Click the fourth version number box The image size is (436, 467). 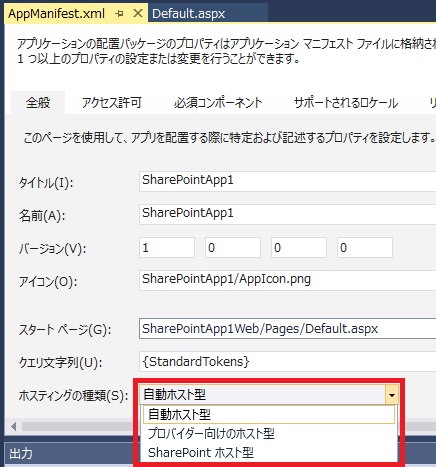(x=365, y=248)
